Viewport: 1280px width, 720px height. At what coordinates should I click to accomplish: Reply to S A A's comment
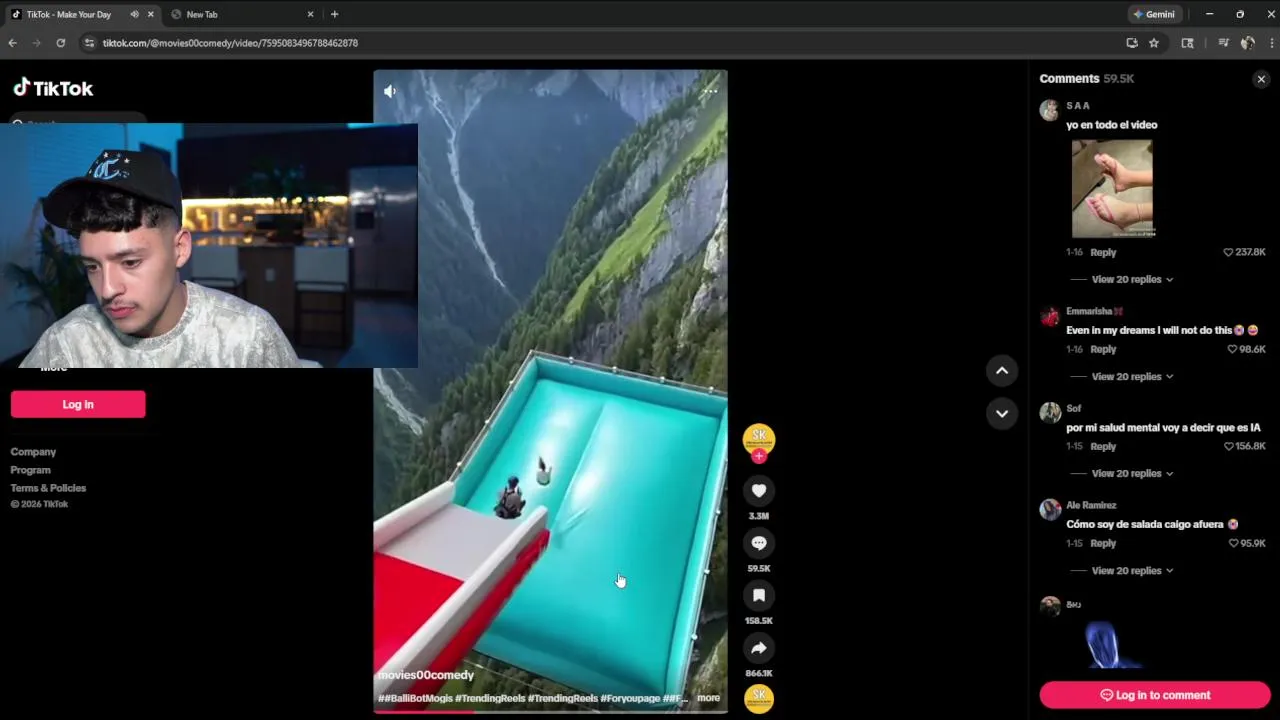coord(1103,252)
